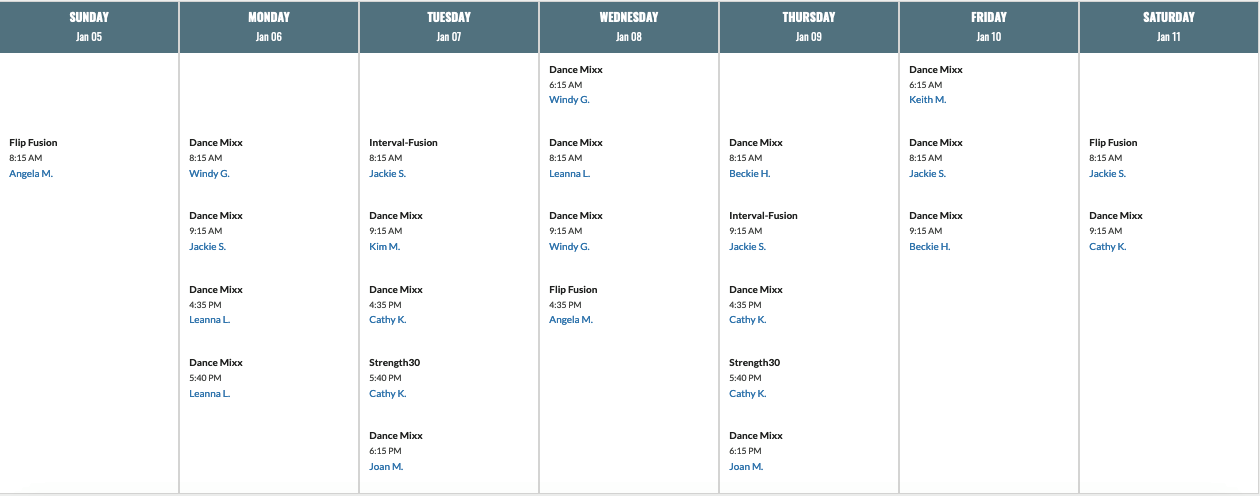
Task: Open Beckie H. for Thursday 8:15 AM class
Action: pyautogui.click(x=749, y=173)
